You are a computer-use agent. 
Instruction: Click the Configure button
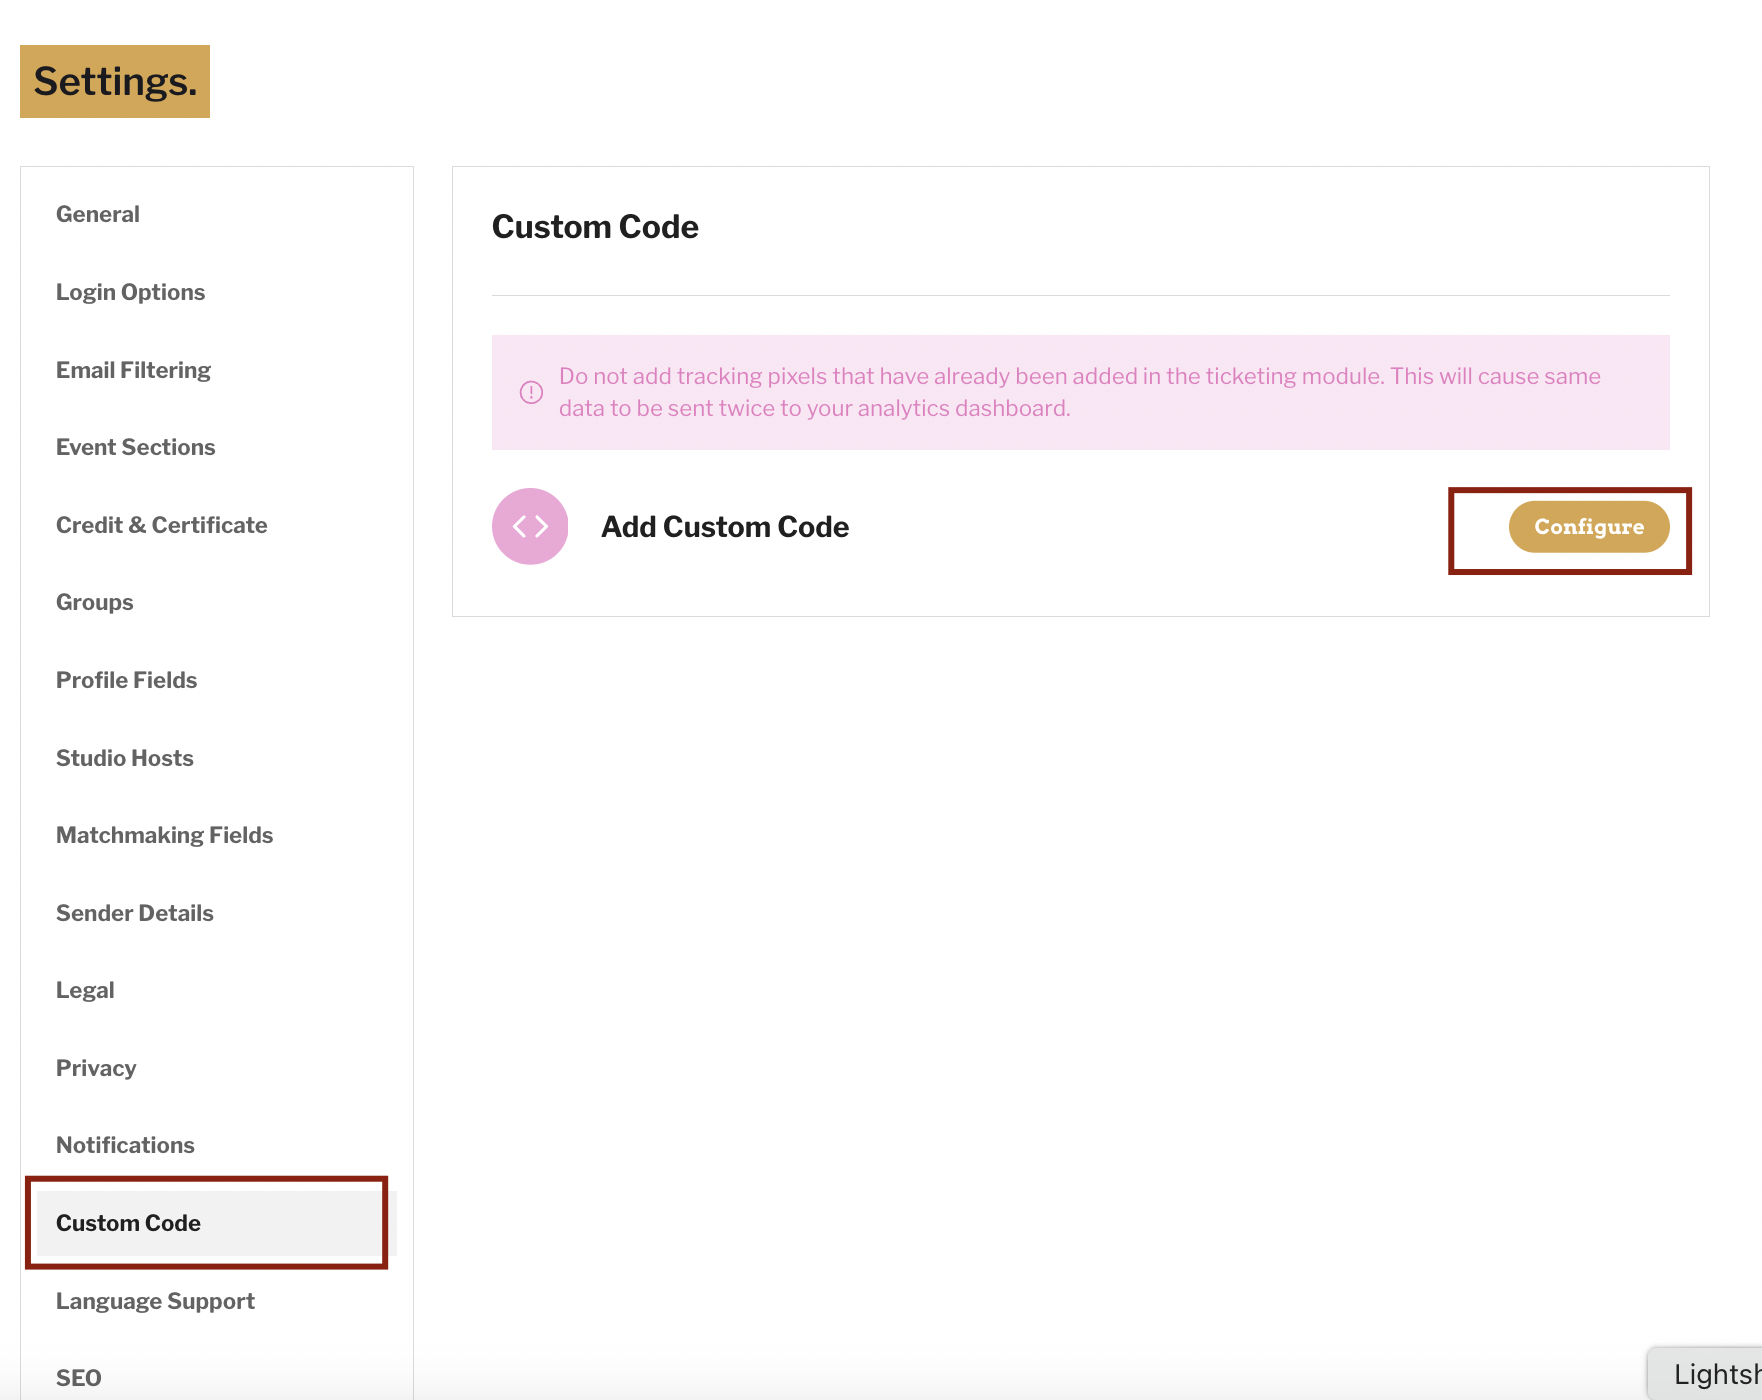(1588, 527)
